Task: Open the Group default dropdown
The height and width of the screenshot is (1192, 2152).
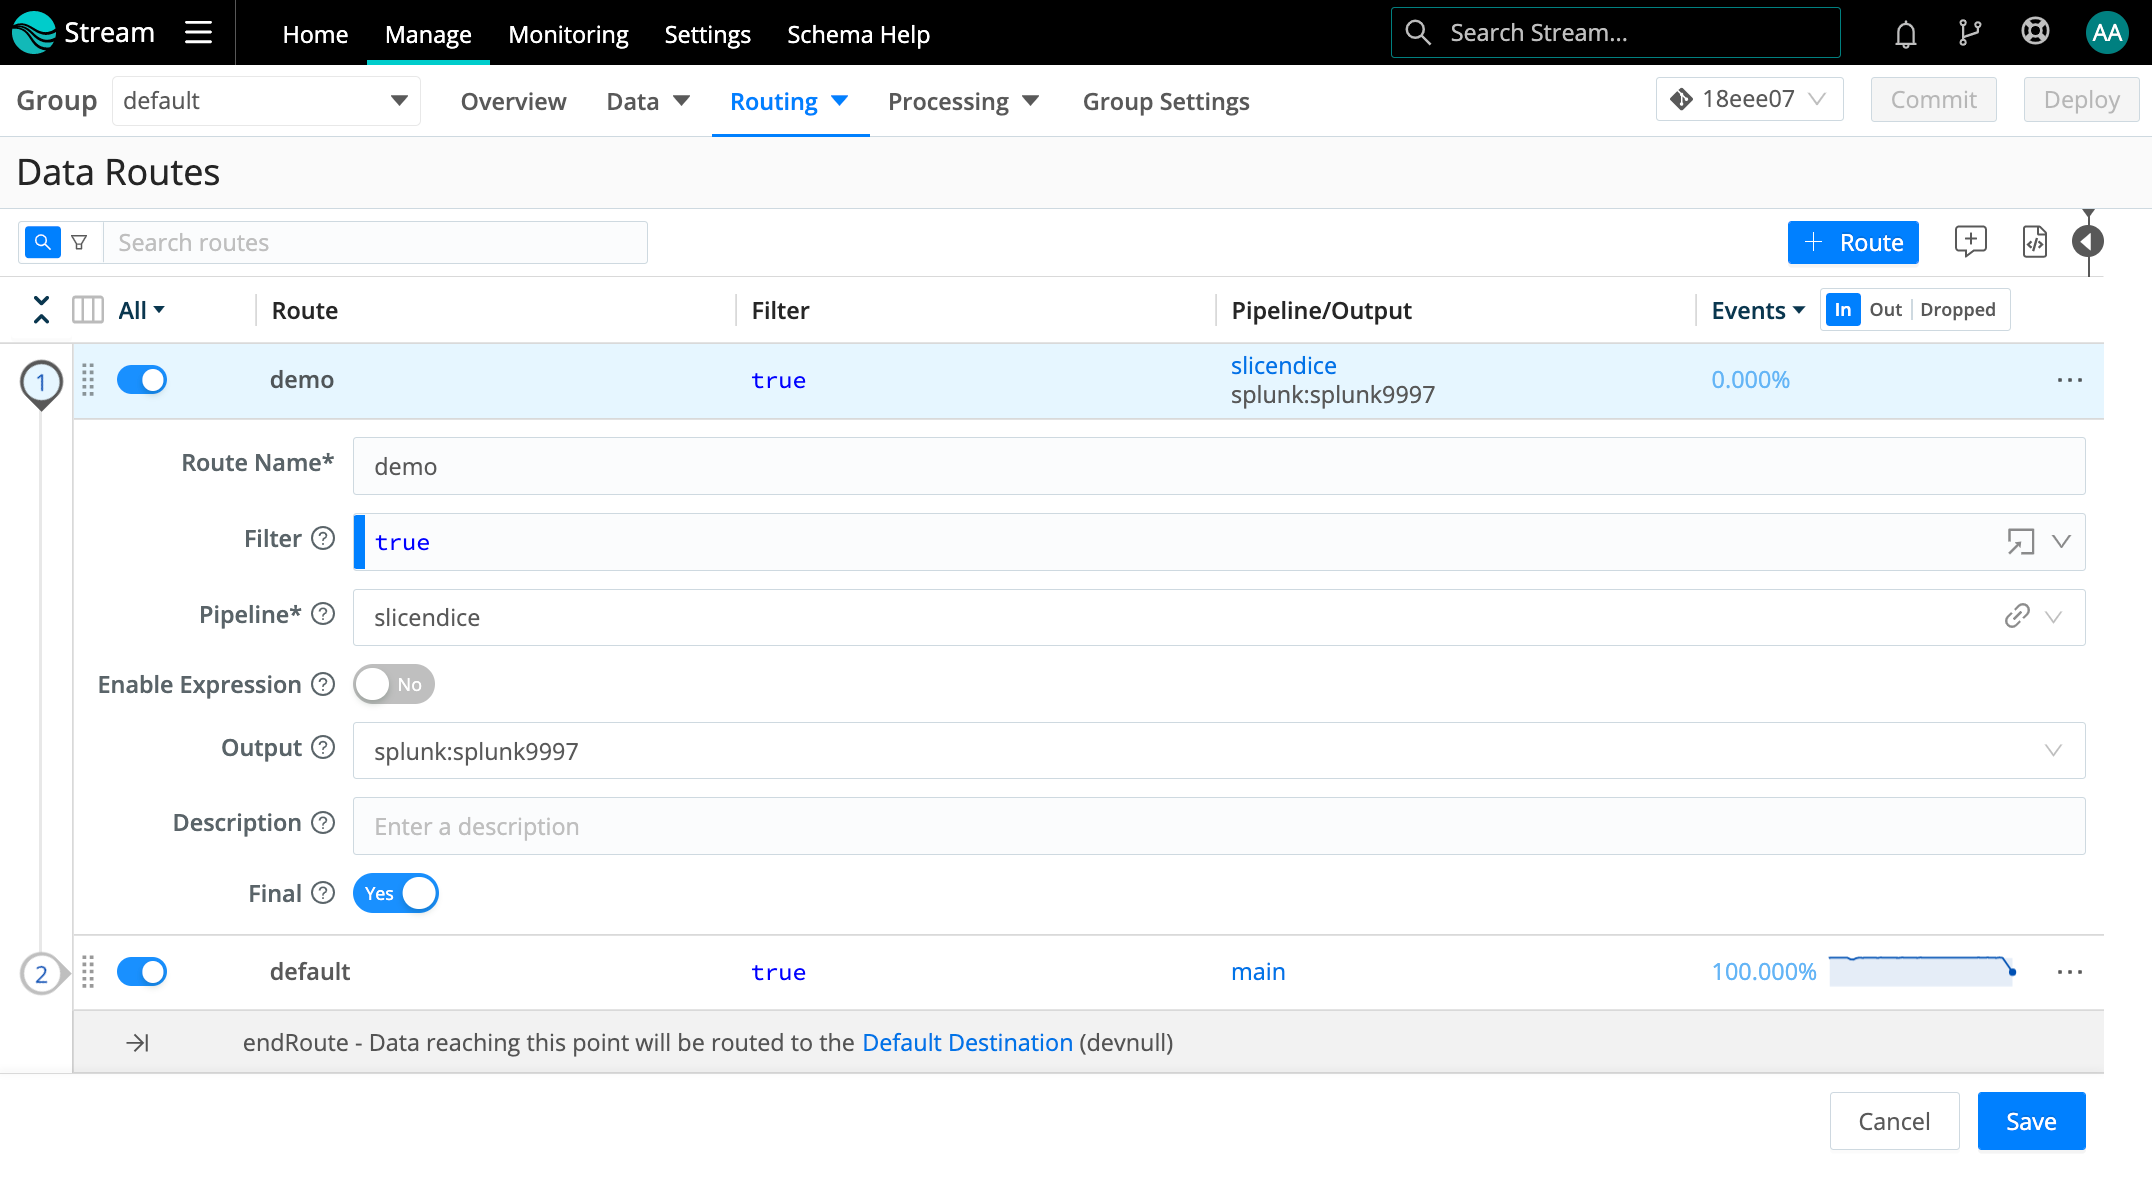Action: click(x=266, y=101)
